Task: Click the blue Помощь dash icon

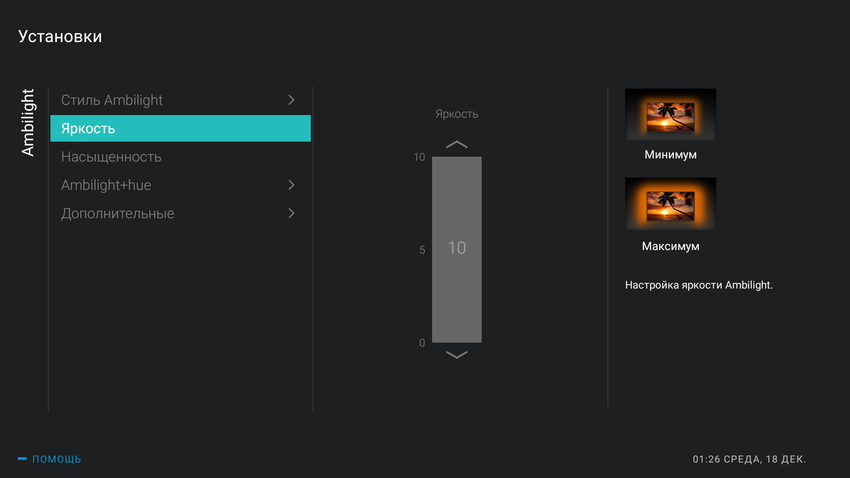Action: [22, 459]
